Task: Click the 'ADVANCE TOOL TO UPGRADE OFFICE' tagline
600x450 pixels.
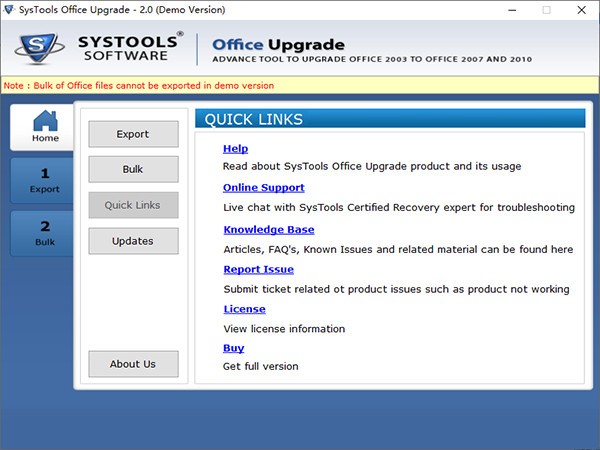Action: point(372,59)
